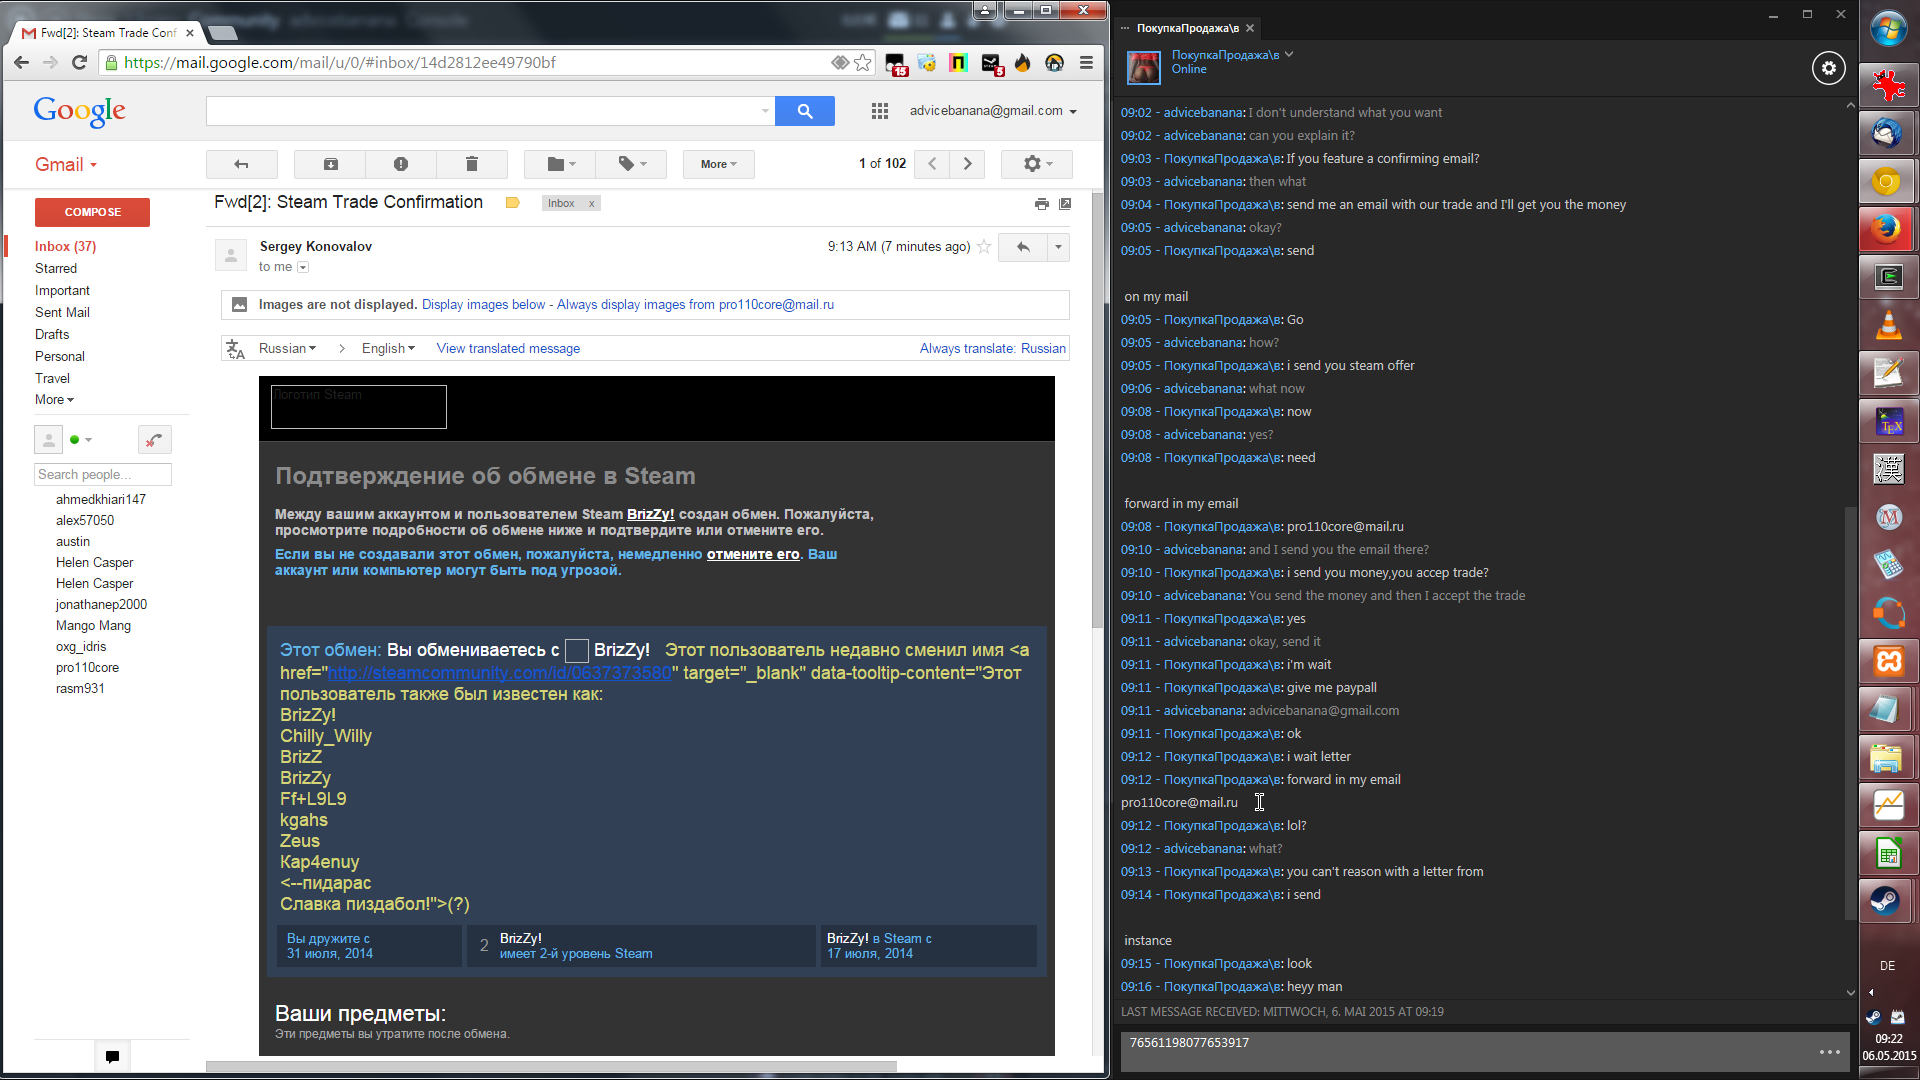
Task: Click the Reply arrow on message
Action: (x=1022, y=247)
